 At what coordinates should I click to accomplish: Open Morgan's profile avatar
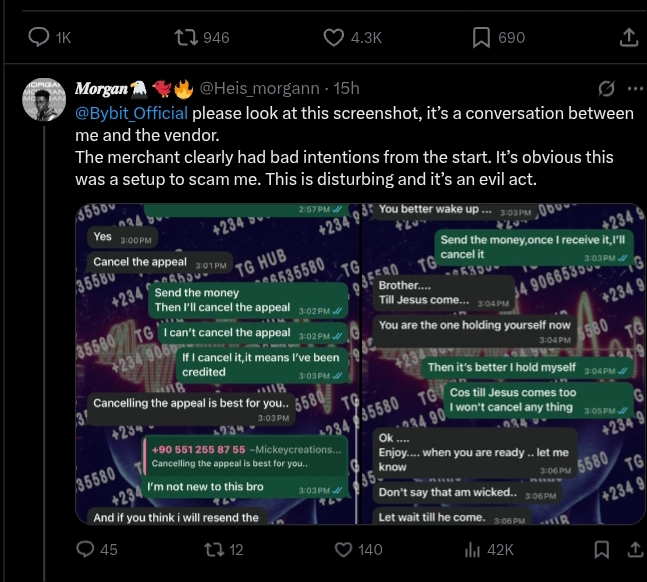click(x=44, y=99)
